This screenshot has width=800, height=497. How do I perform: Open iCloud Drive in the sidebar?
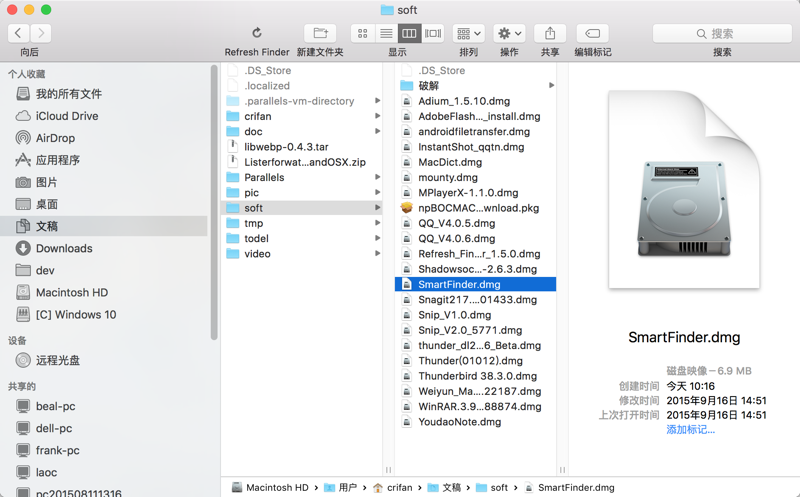click(x=105, y=116)
